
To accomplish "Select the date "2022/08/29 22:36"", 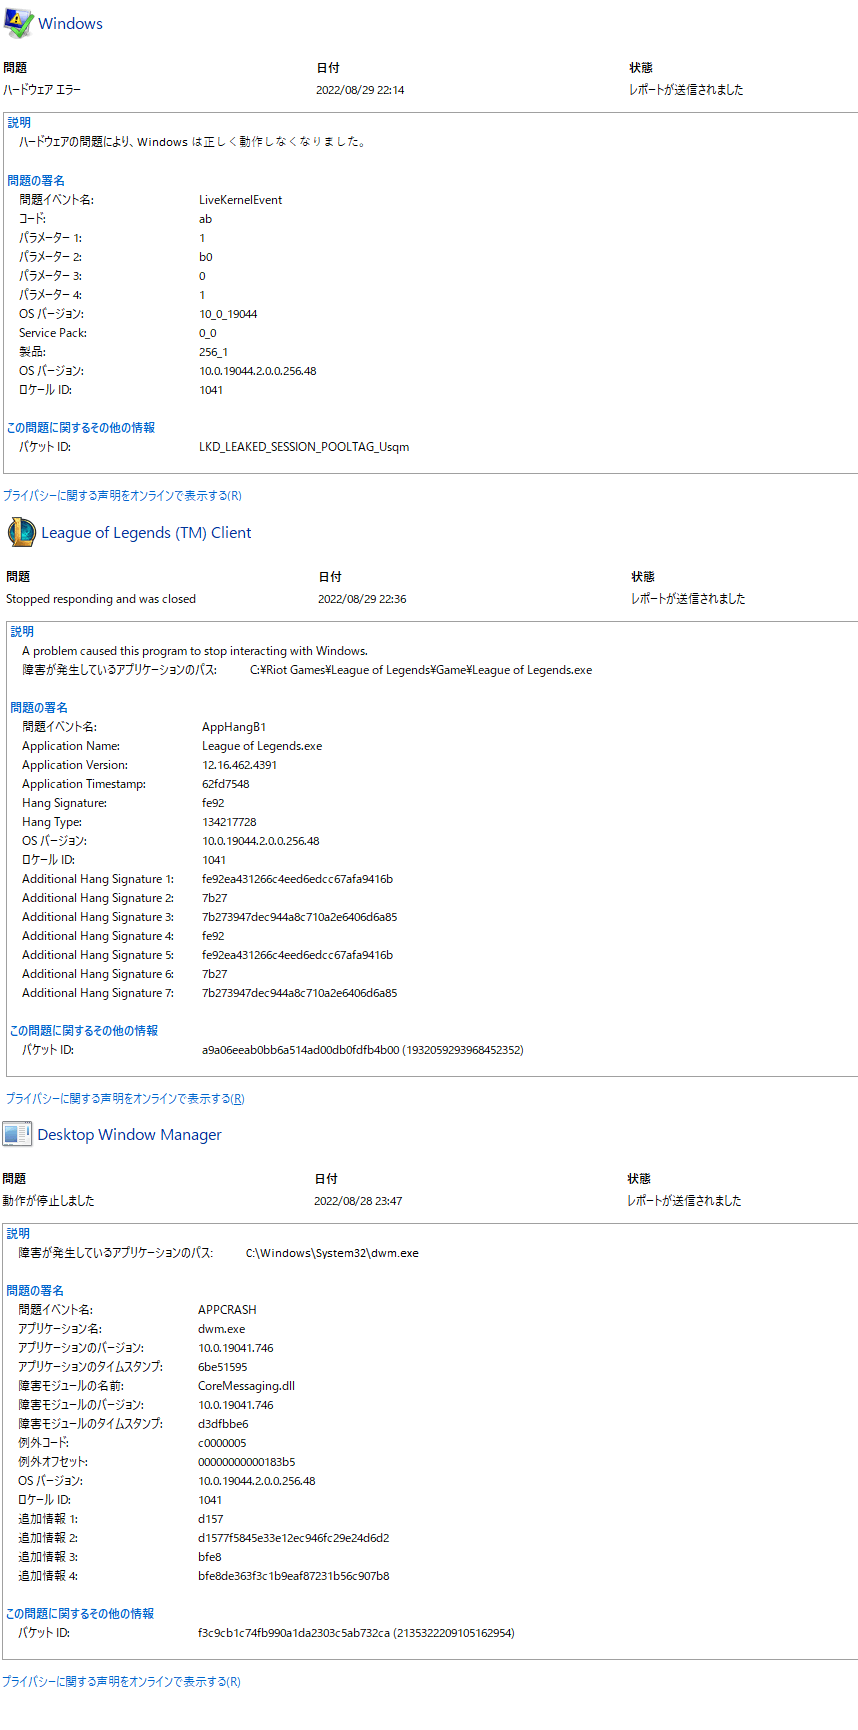I will click(362, 599).
